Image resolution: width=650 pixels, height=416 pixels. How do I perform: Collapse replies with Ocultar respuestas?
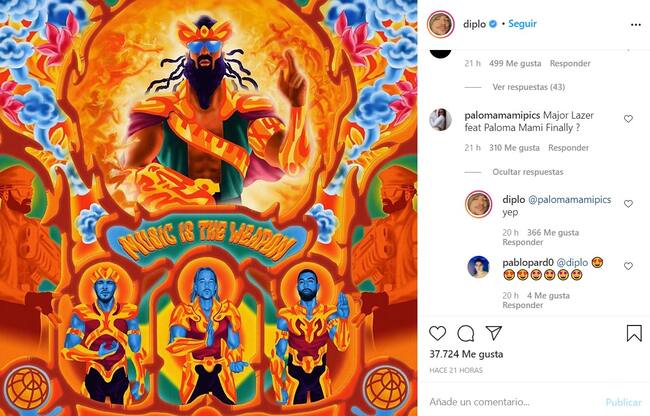click(528, 172)
